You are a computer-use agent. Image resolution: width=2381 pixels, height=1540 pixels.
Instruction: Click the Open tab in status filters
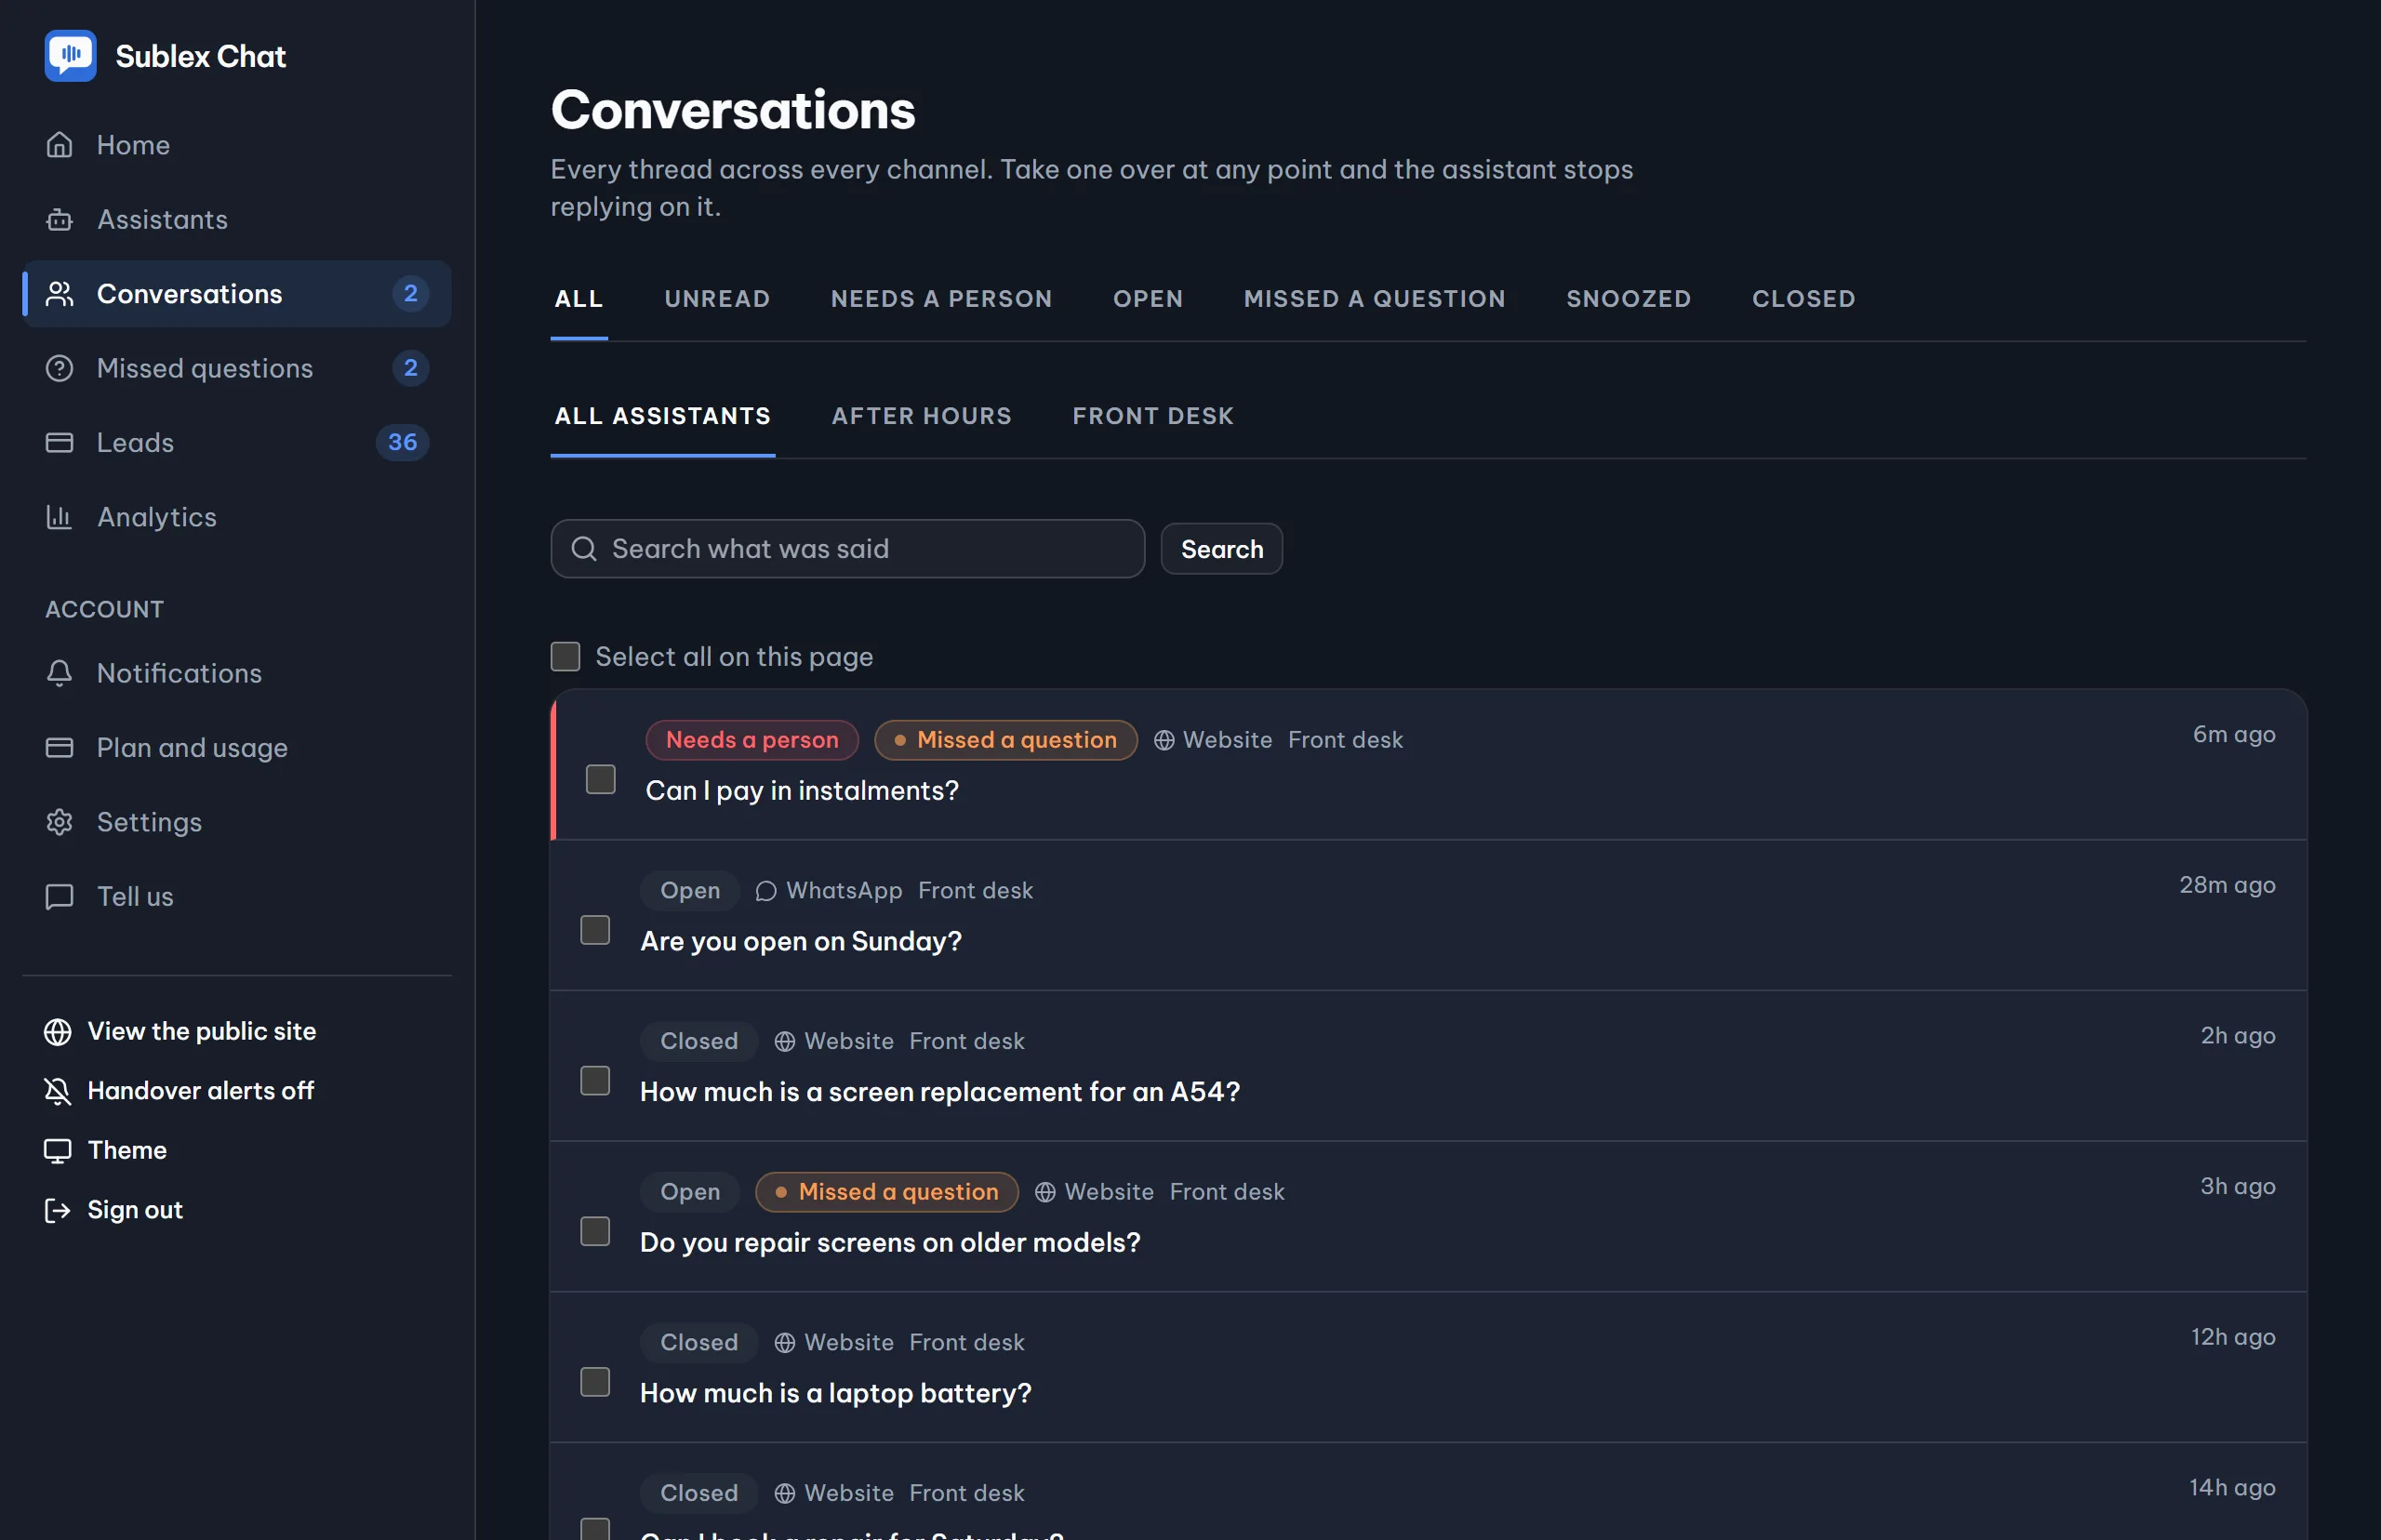[1147, 299]
